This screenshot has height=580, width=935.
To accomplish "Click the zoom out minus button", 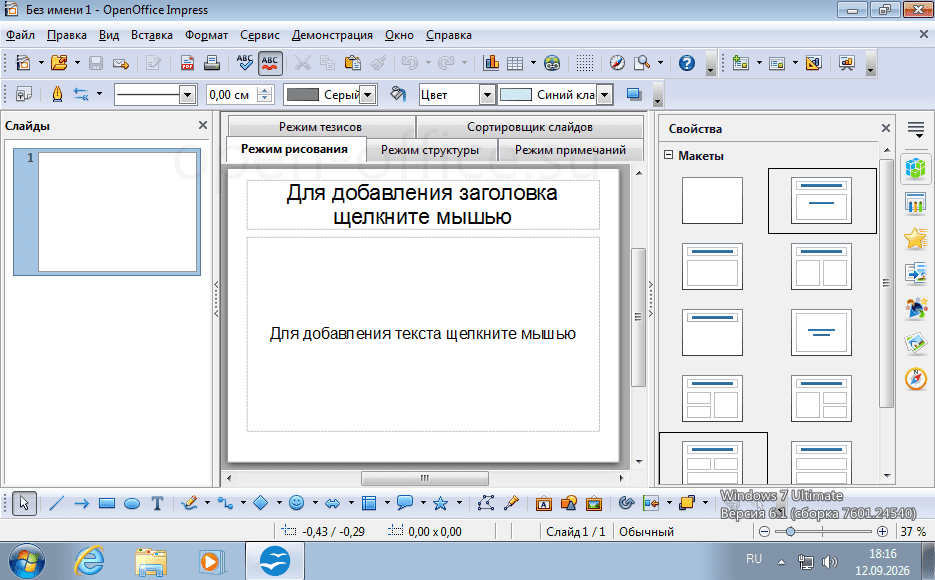I will coord(764,531).
